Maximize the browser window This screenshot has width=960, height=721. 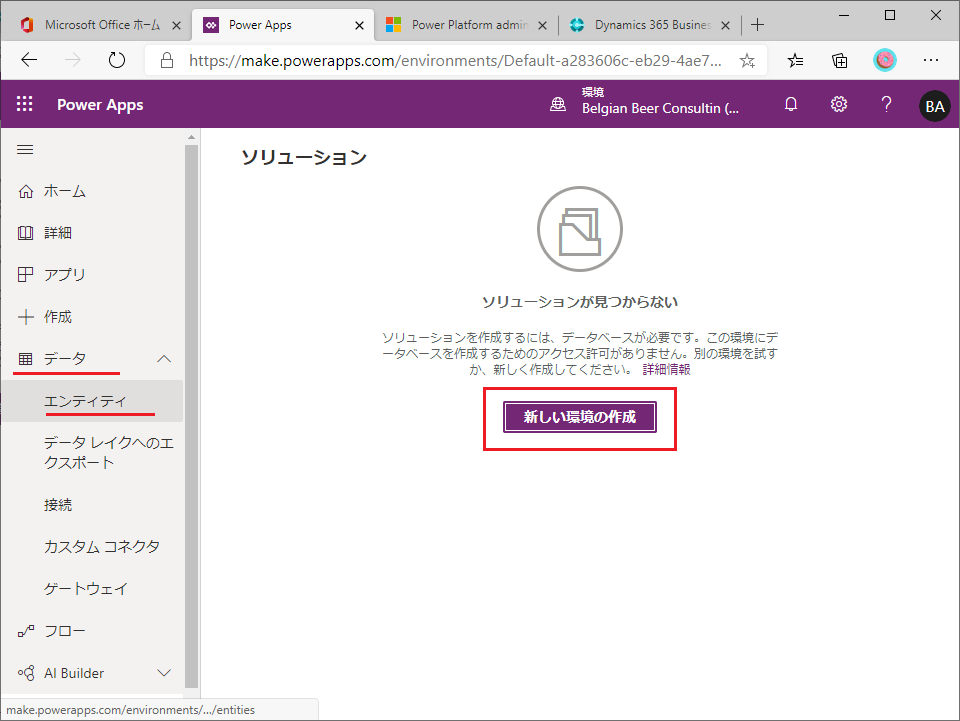point(890,15)
